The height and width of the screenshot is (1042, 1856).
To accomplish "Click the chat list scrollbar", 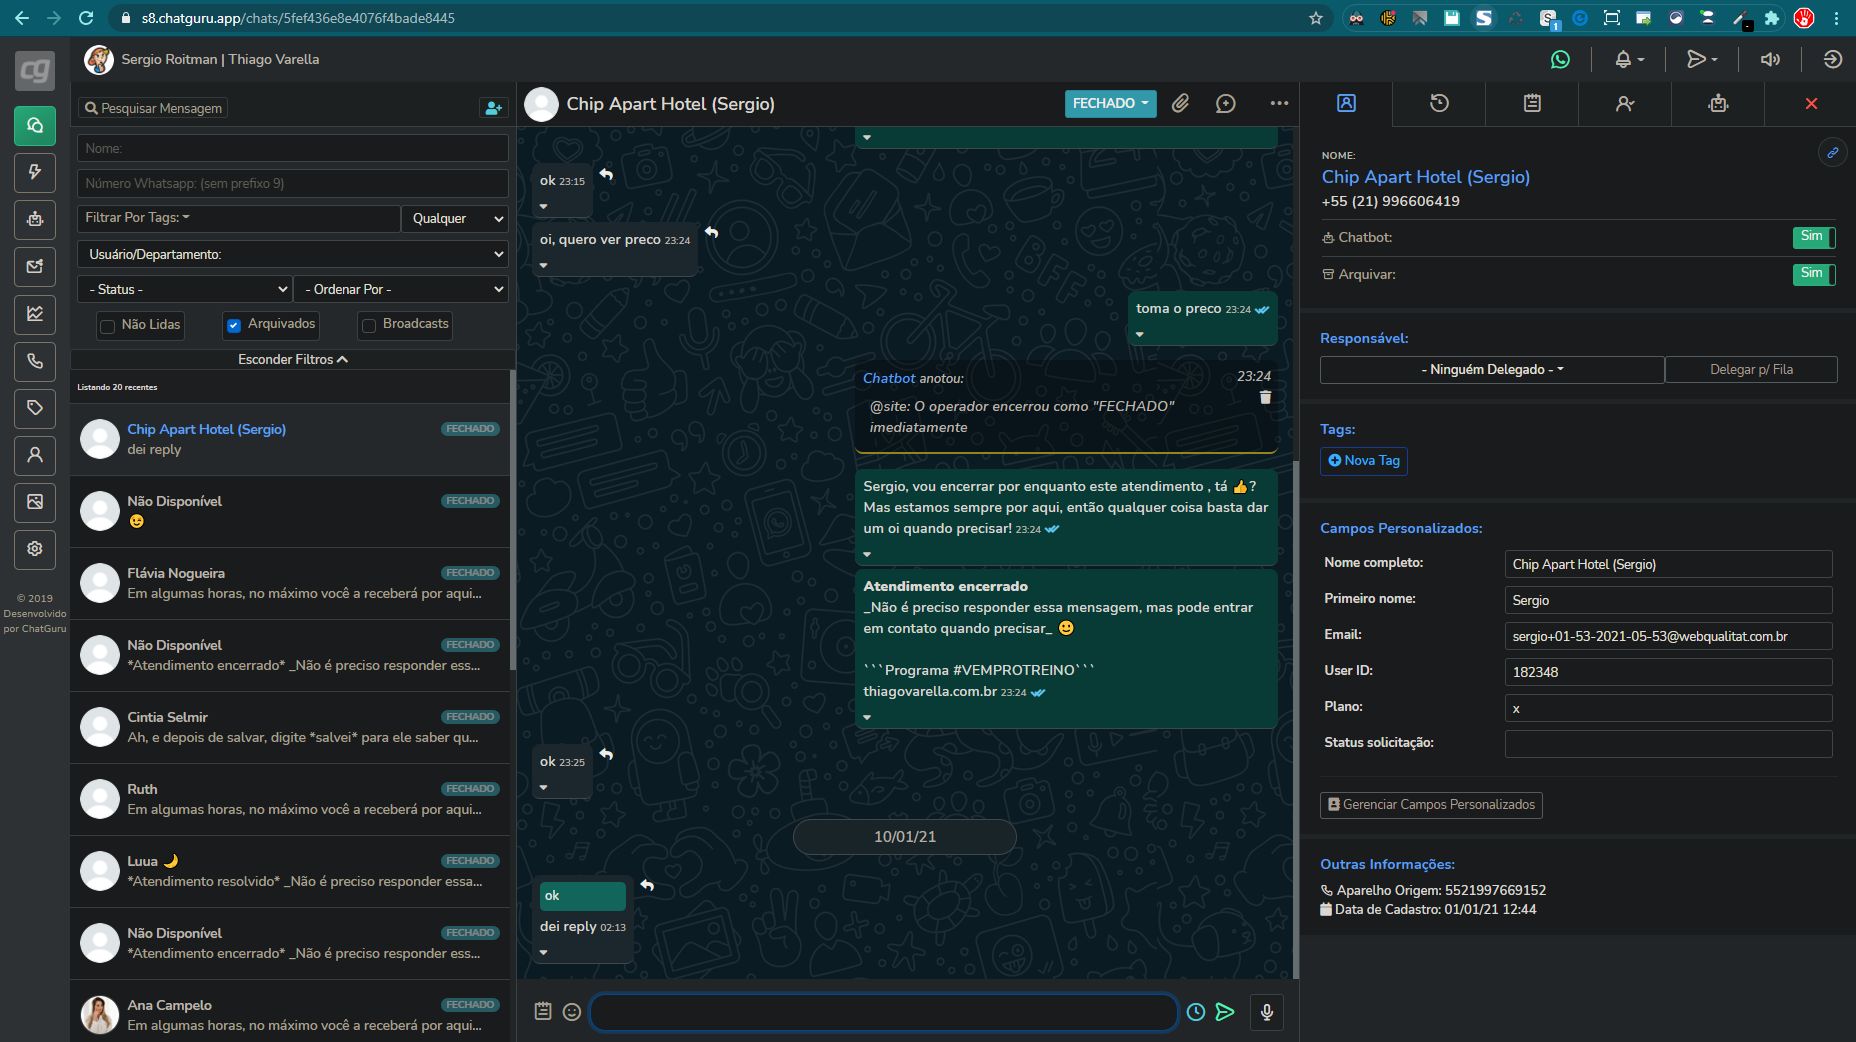I will (x=513, y=520).
